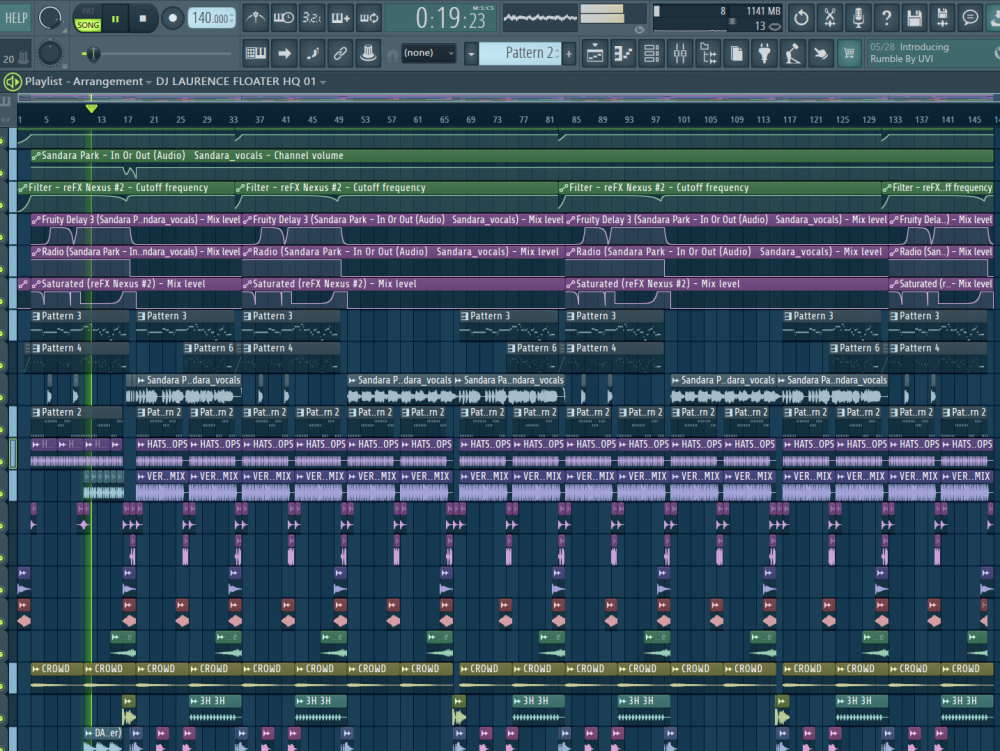Enable wait for input before playing
The image size is (1000, 751).
(284, 18)
